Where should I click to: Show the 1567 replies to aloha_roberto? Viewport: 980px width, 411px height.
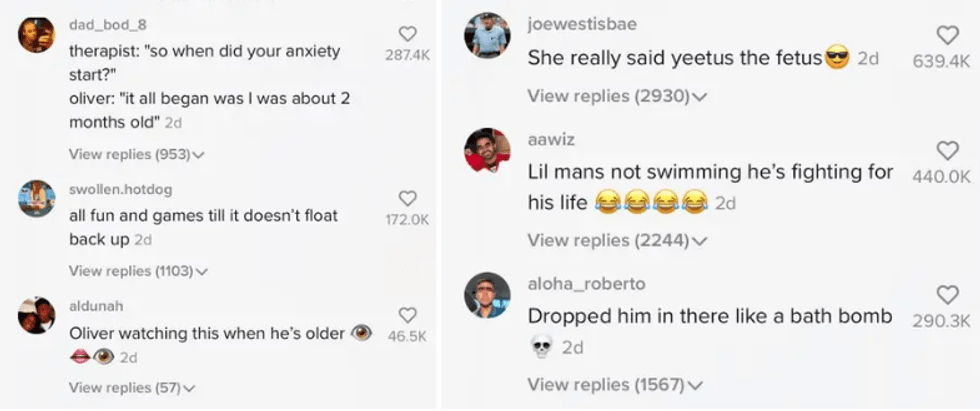(x=617, y=384)
